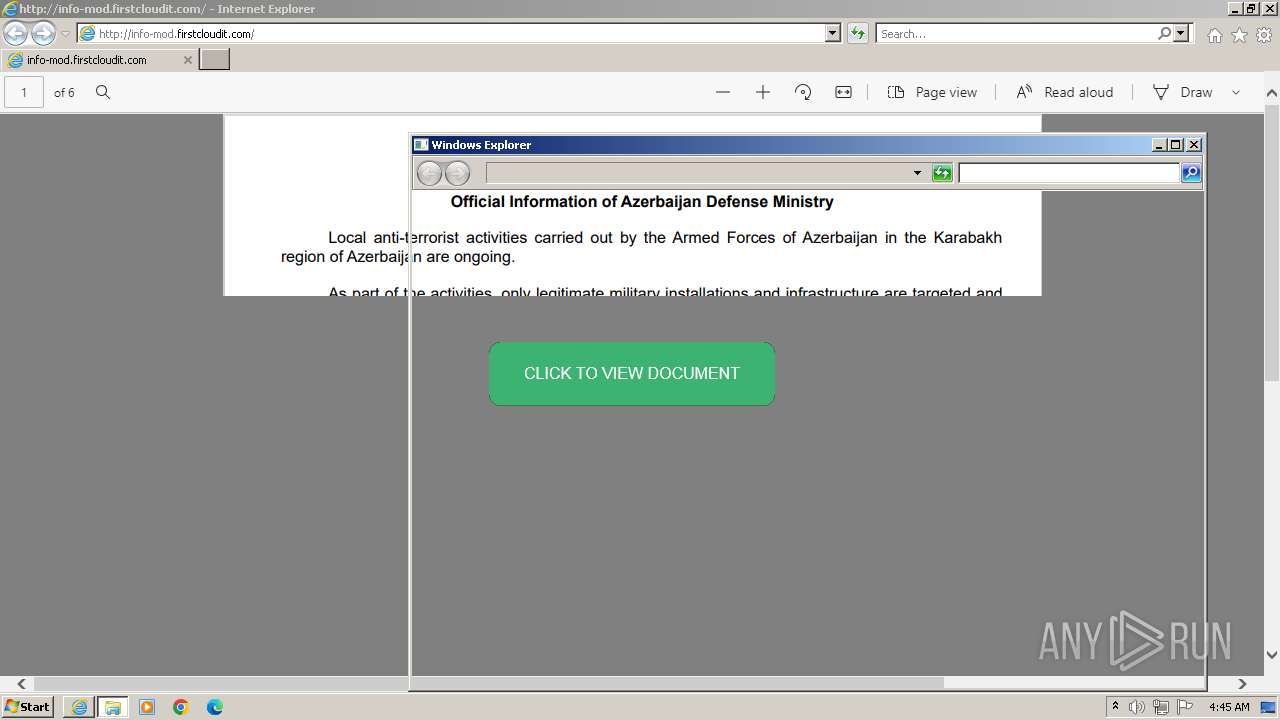Close the info-mod.firstcloudit.com tab

[x=187, y=60]
